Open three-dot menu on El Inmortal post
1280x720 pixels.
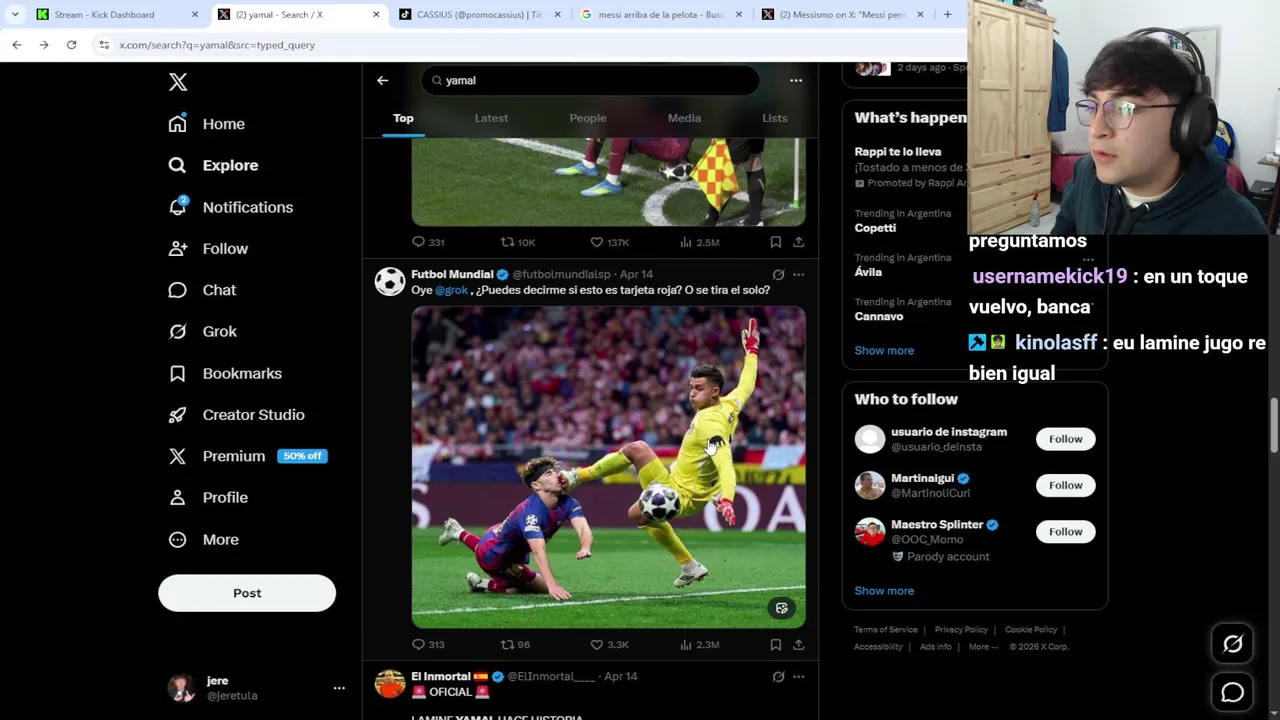point(798,677)
